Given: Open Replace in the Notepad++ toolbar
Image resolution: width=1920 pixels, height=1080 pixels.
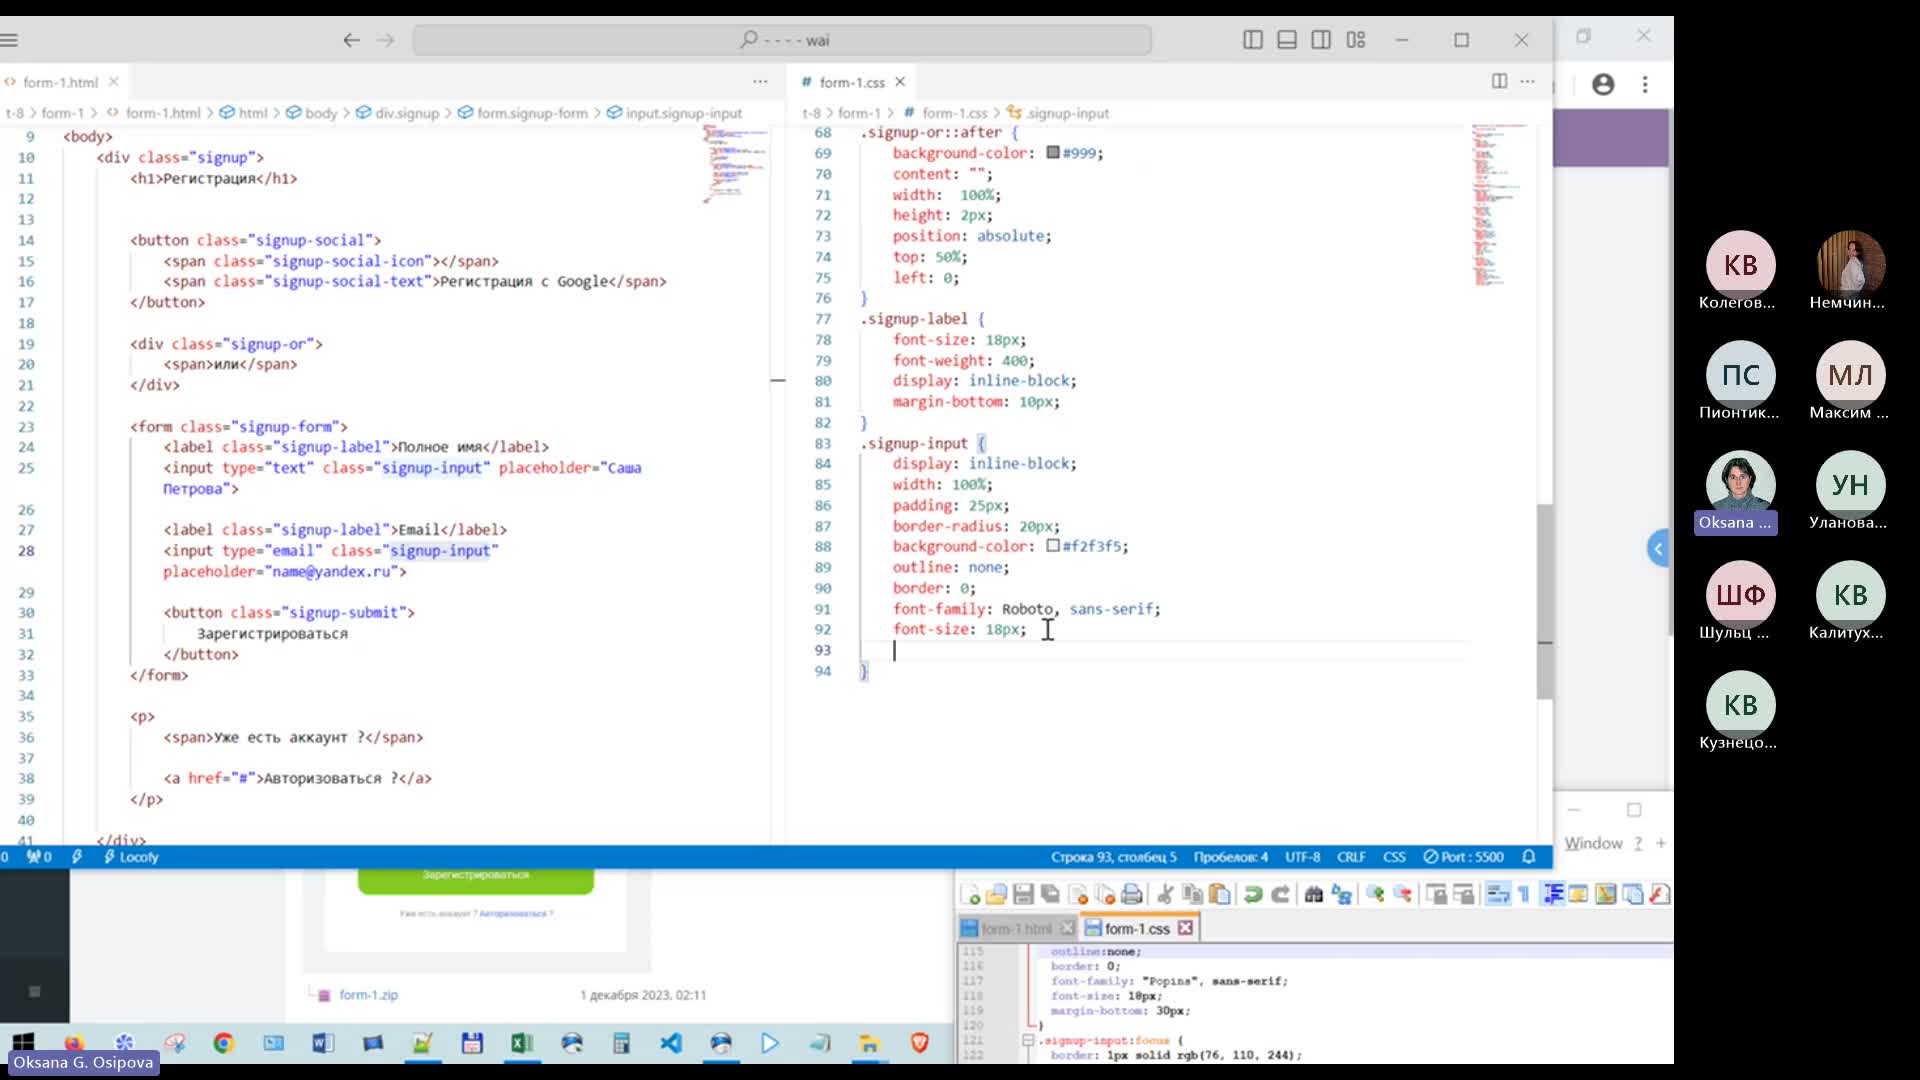Looking at the screenshot, I should [1342, 894].
